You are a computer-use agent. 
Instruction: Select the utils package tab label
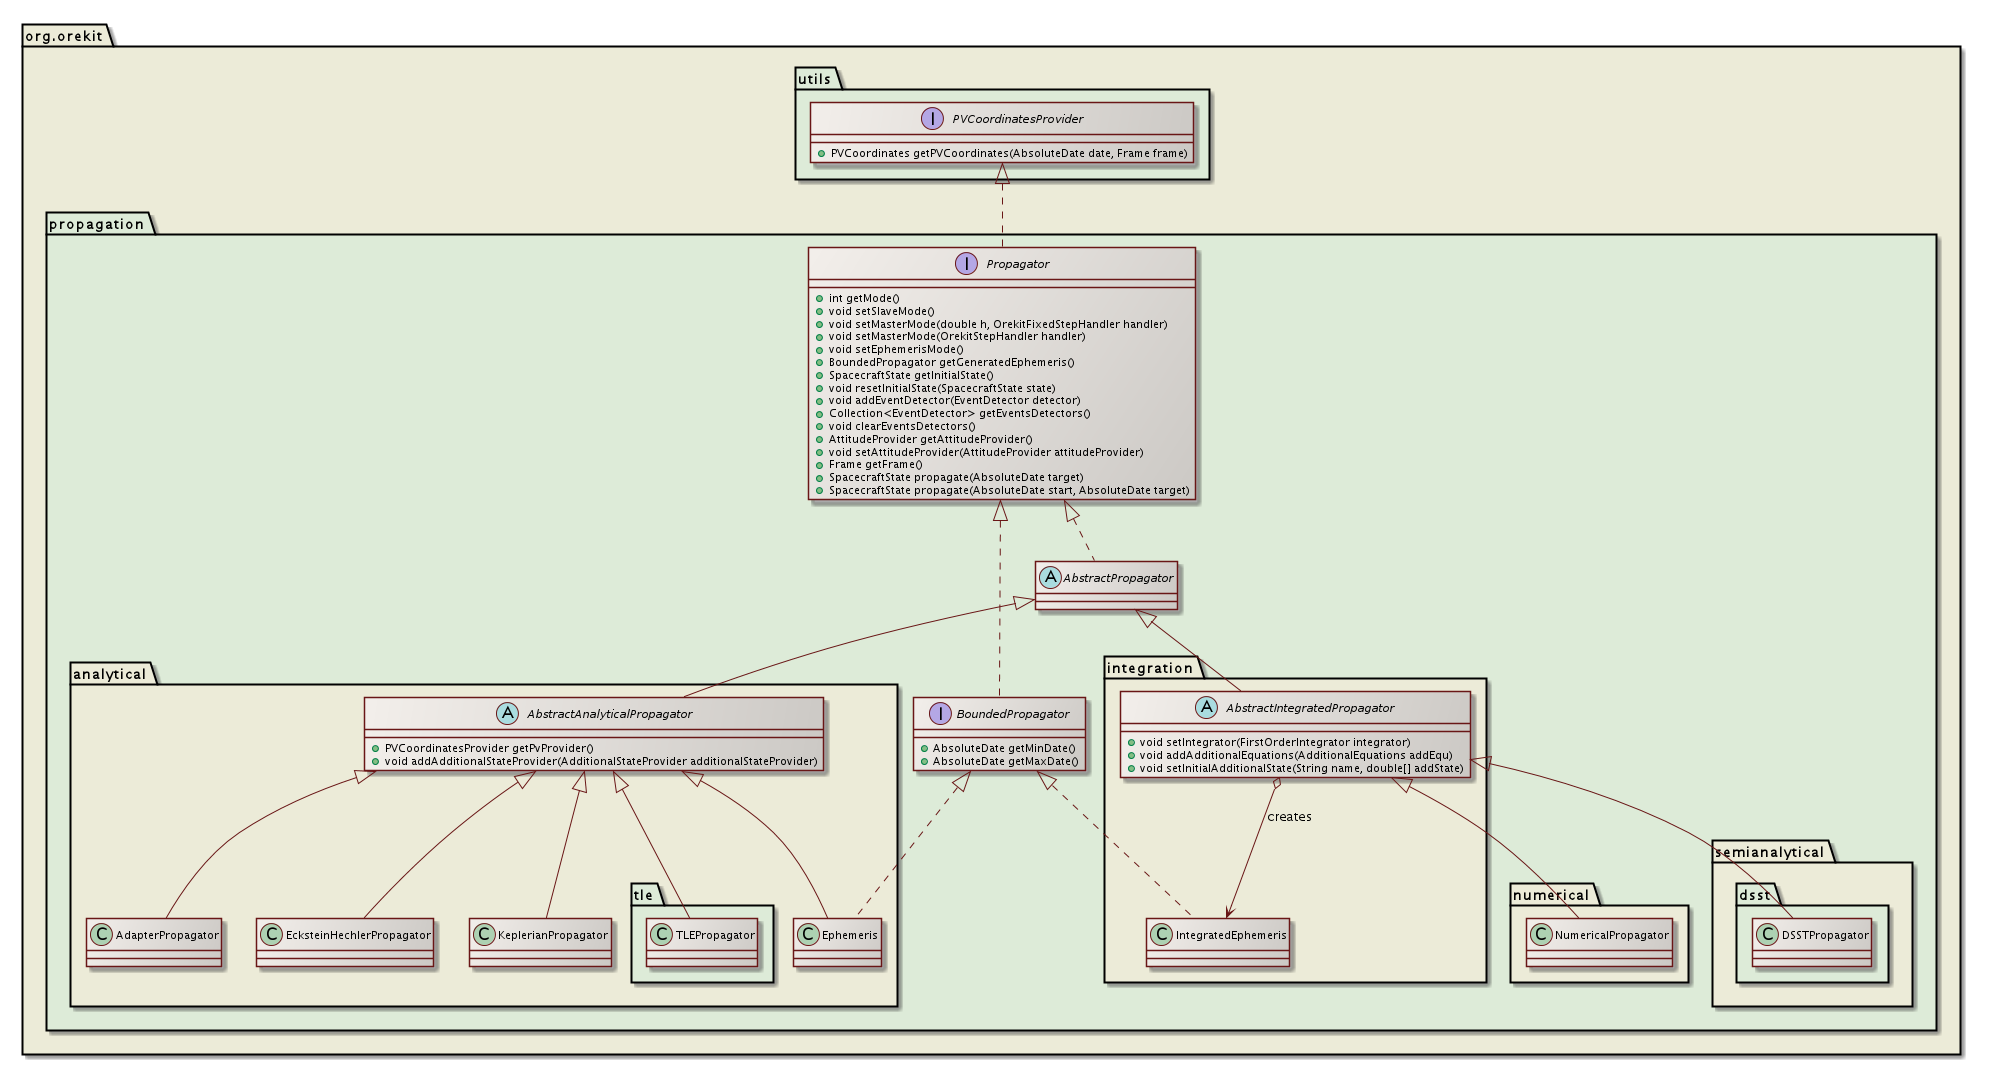814,79
